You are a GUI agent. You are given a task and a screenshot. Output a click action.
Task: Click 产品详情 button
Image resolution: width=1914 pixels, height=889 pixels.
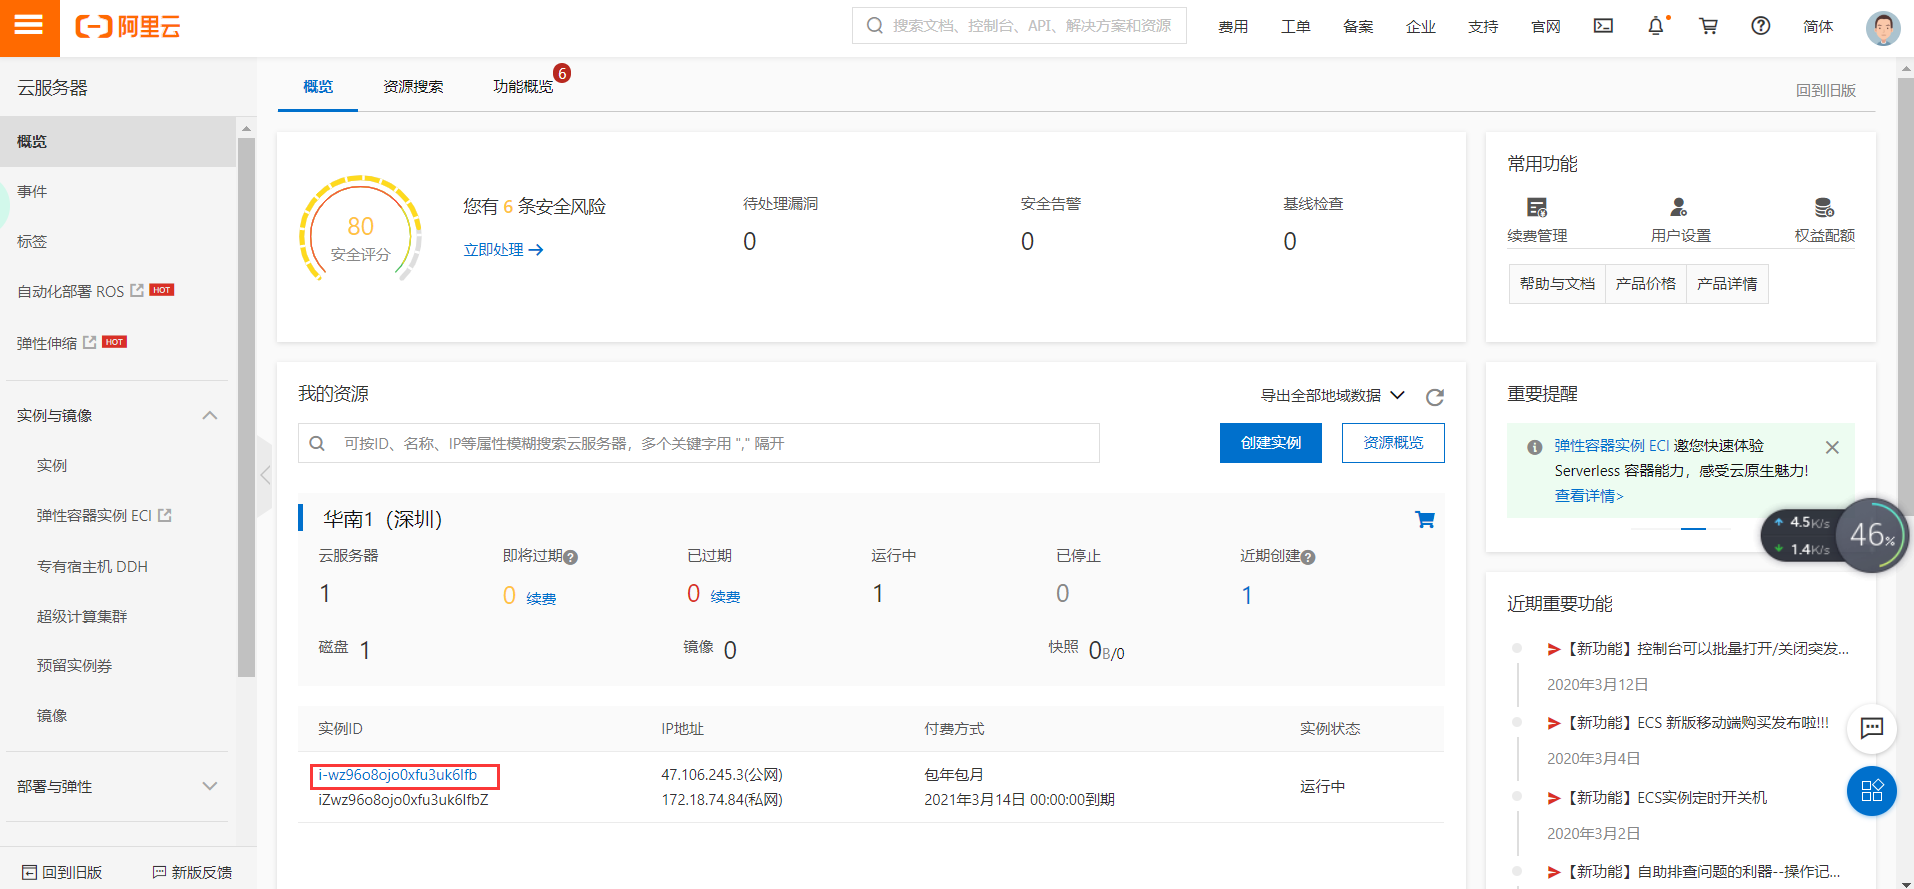[1727, 284]
